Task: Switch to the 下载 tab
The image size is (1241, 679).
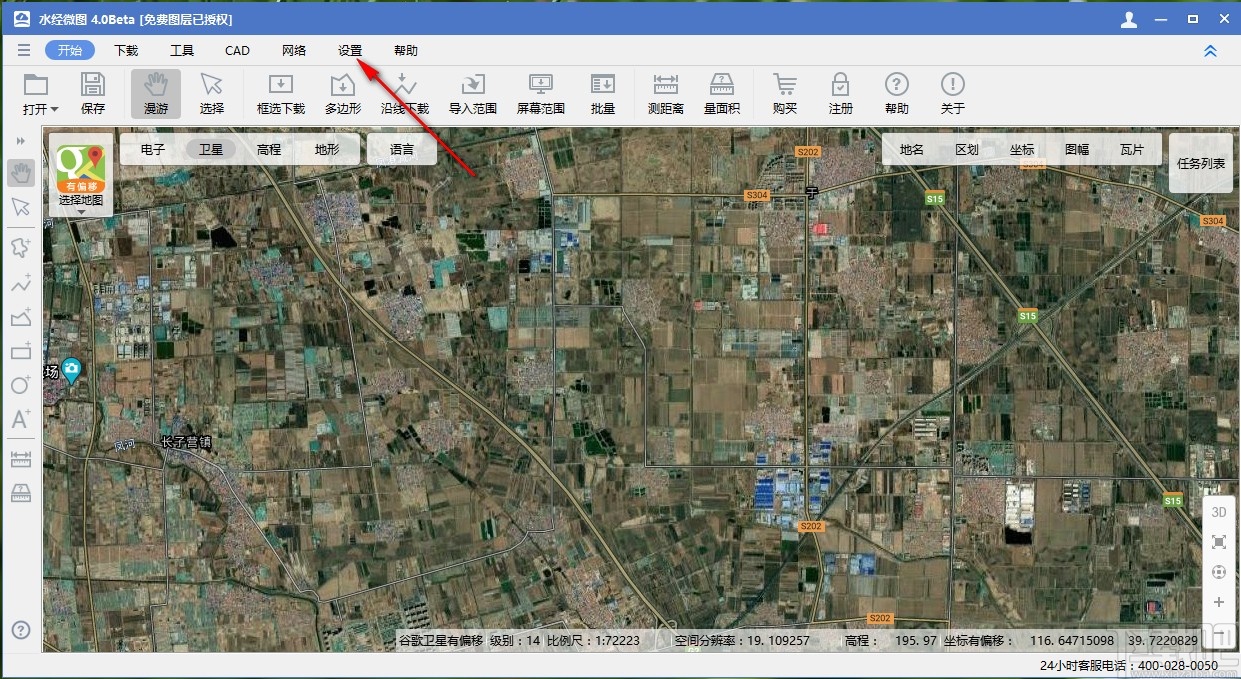Action: tap(126, 50)
